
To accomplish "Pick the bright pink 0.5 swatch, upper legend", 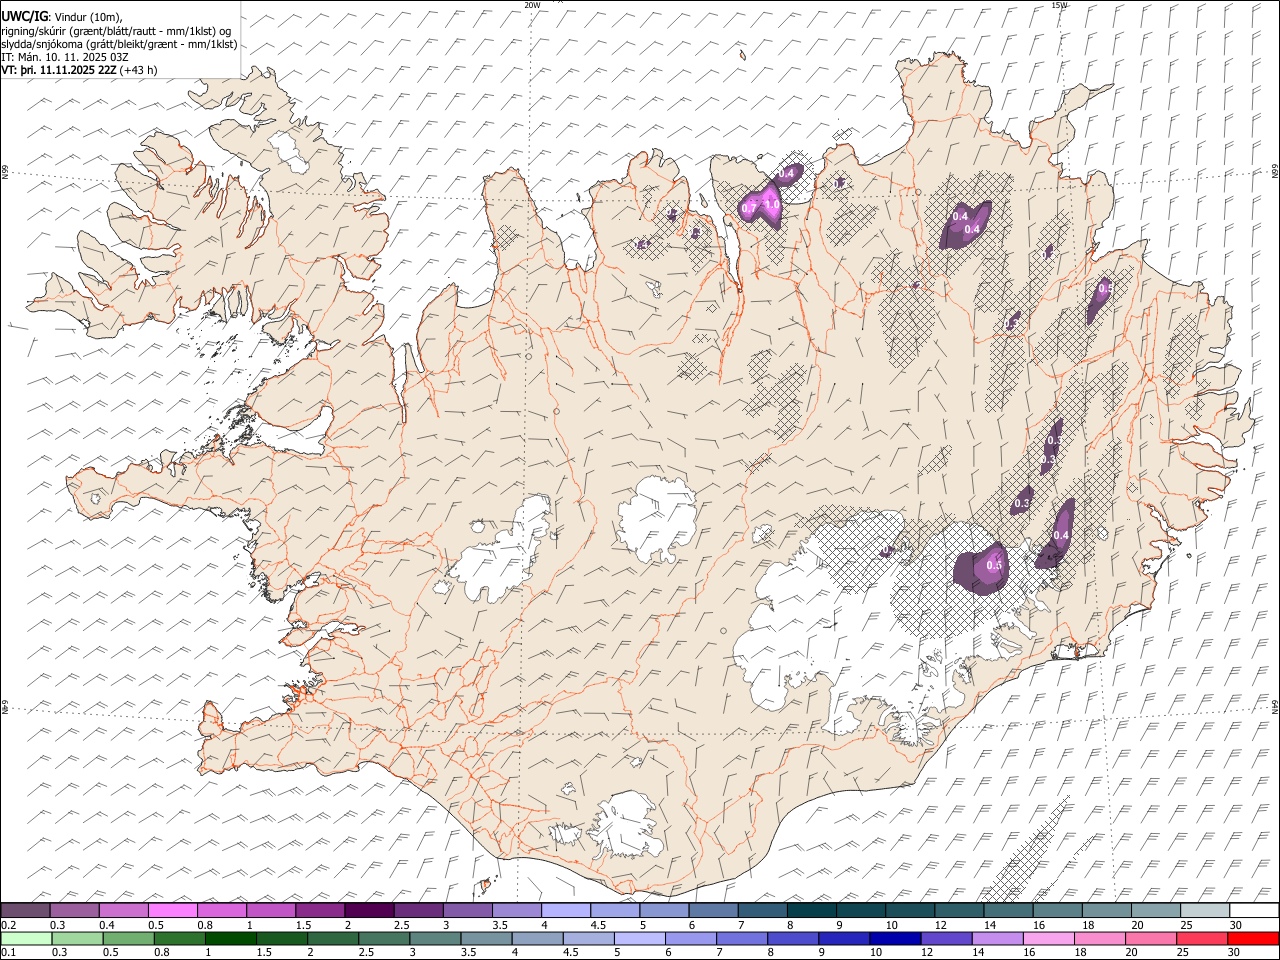I will [x=173, y=910].
